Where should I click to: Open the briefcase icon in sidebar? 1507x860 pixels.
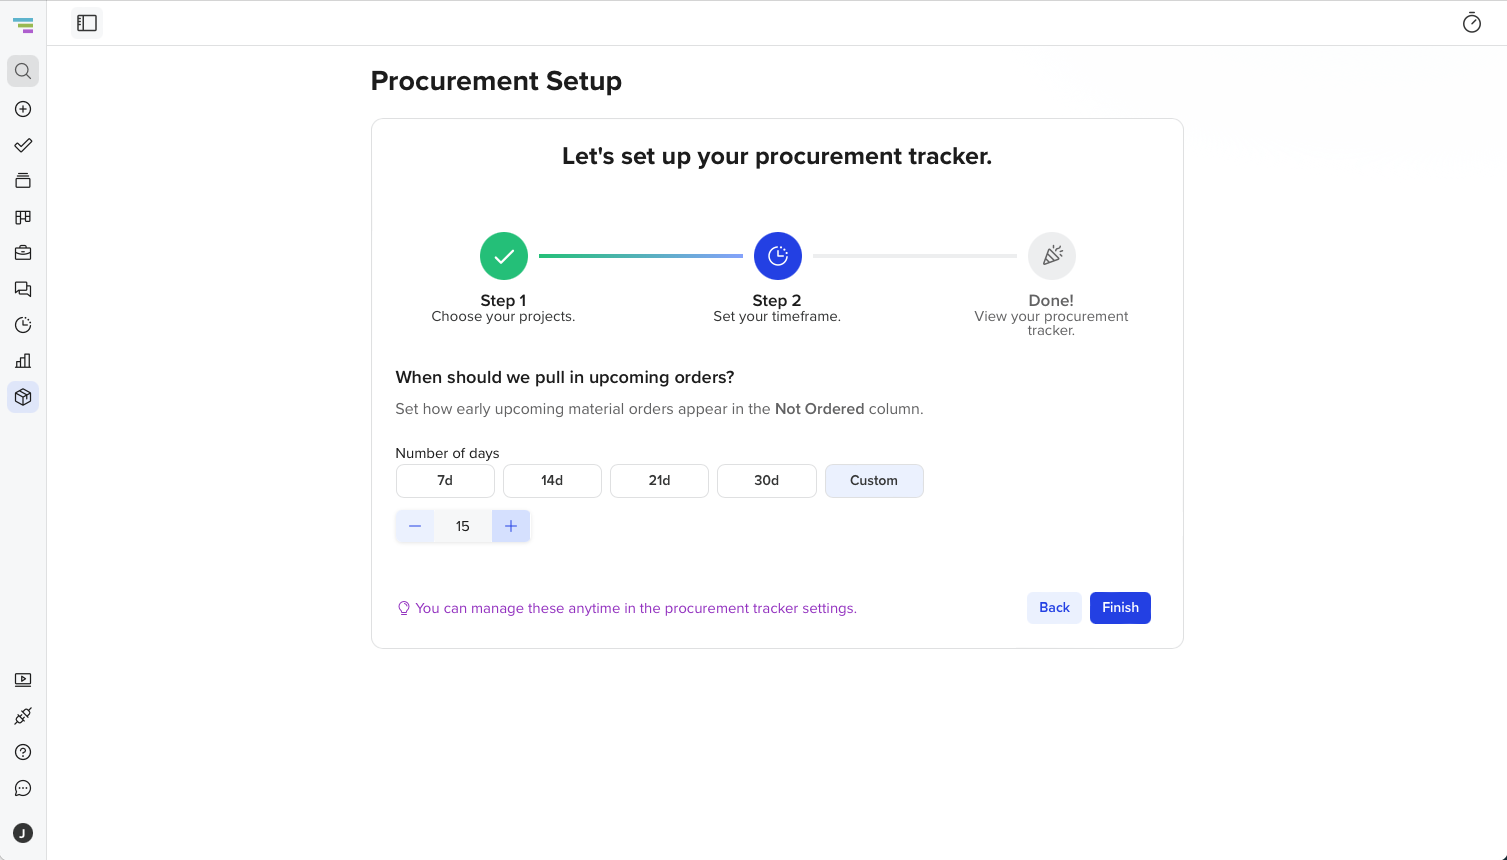(23, 253)
